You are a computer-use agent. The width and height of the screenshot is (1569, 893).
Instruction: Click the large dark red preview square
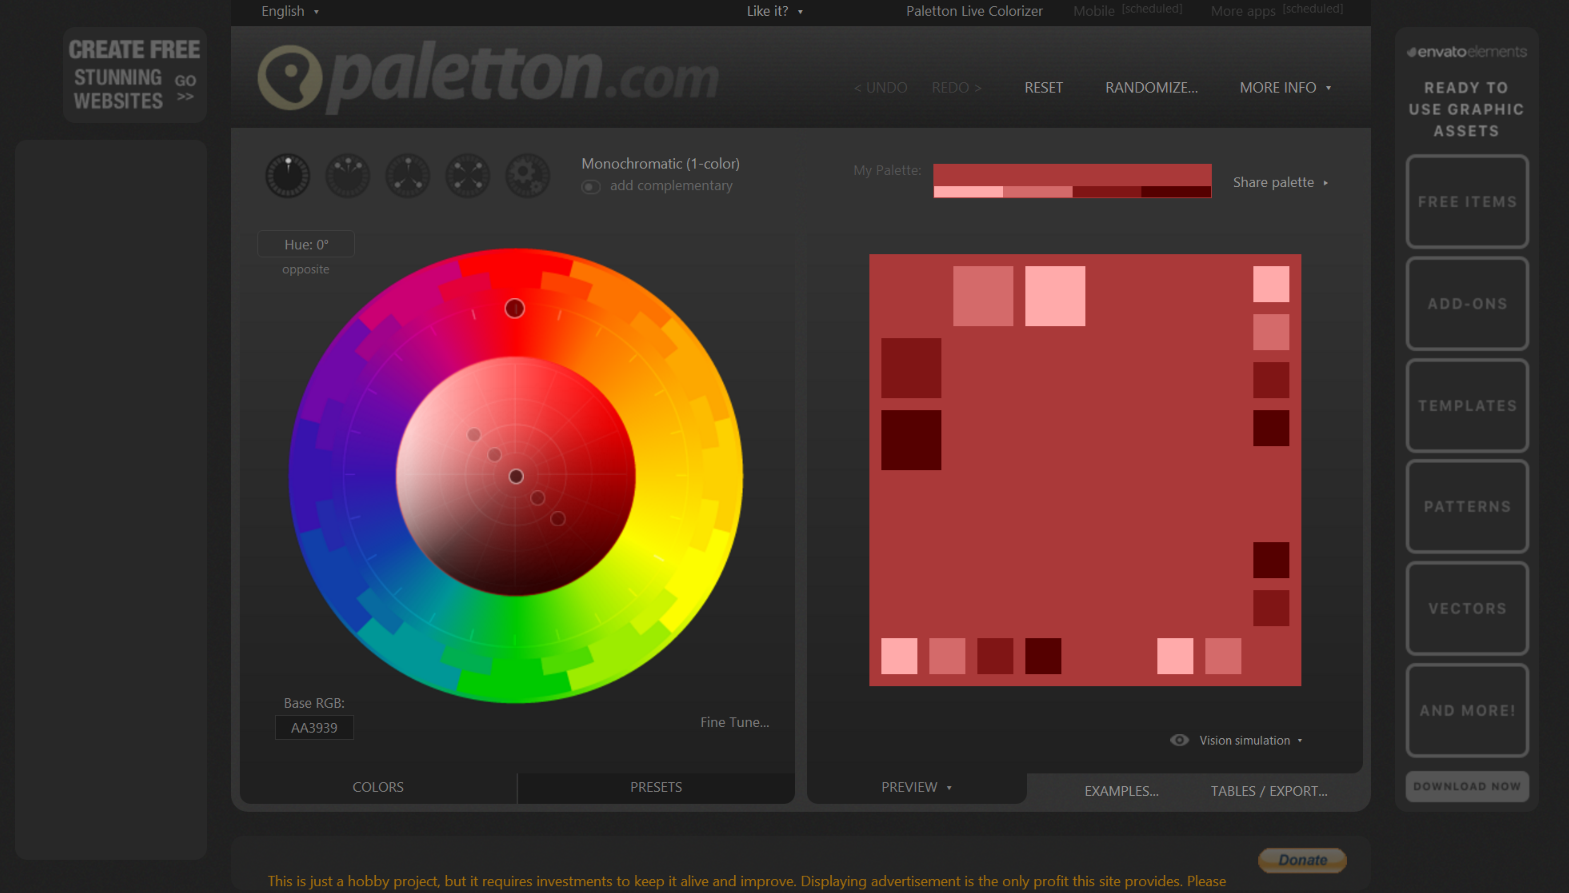click(x=911, y=368)
